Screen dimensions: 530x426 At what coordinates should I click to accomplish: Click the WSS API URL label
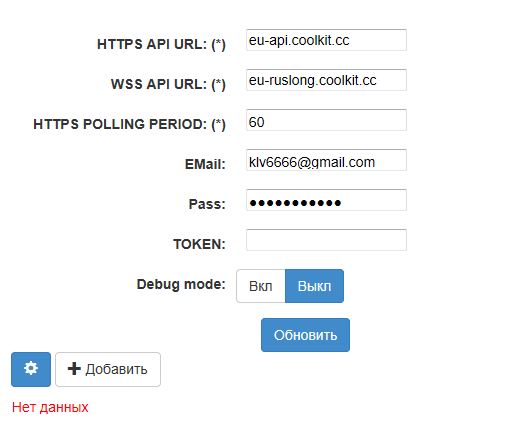(x=168, y=84)
